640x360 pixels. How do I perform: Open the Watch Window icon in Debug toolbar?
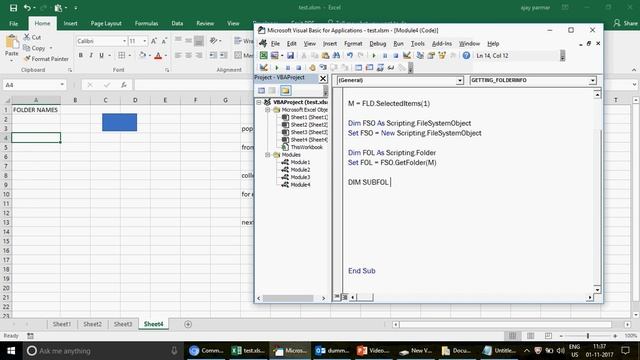coord(380,68)
